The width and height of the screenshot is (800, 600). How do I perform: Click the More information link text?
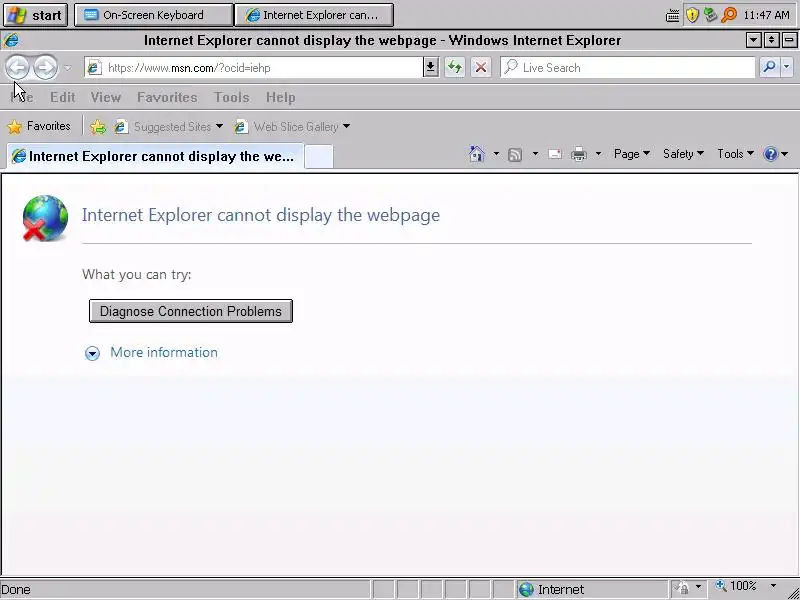point(164,353)
